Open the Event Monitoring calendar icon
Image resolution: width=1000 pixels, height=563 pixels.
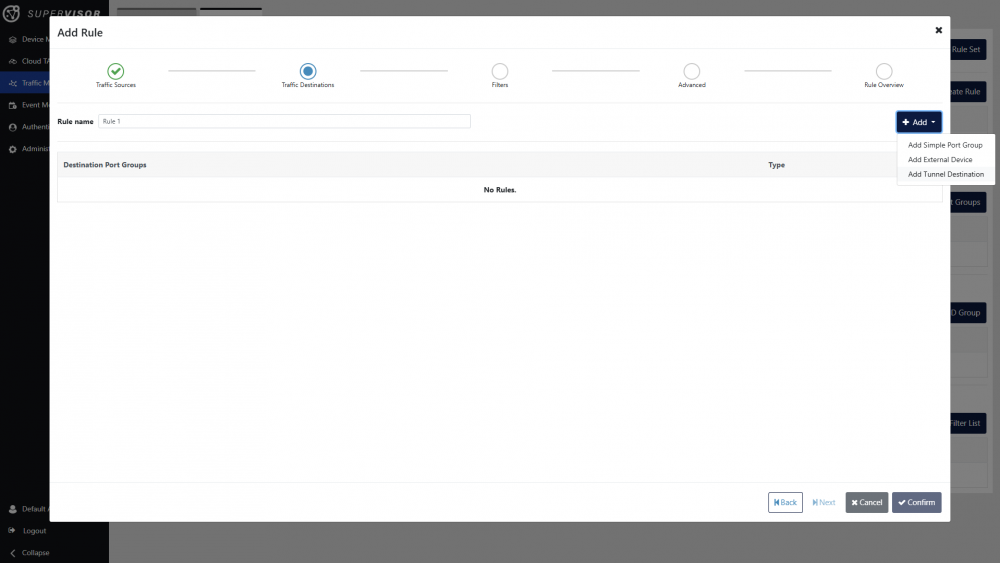click(x=12, y=105)
